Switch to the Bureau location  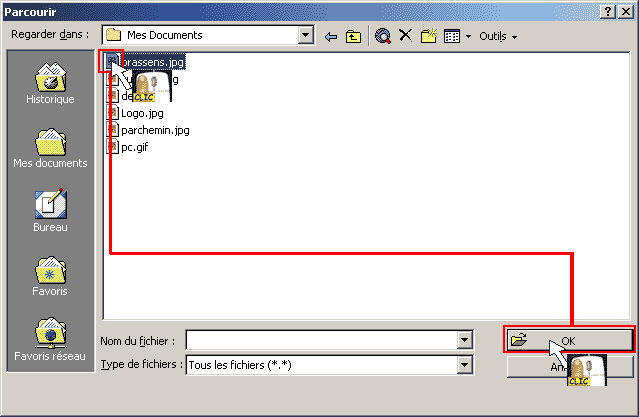[50, 211]
